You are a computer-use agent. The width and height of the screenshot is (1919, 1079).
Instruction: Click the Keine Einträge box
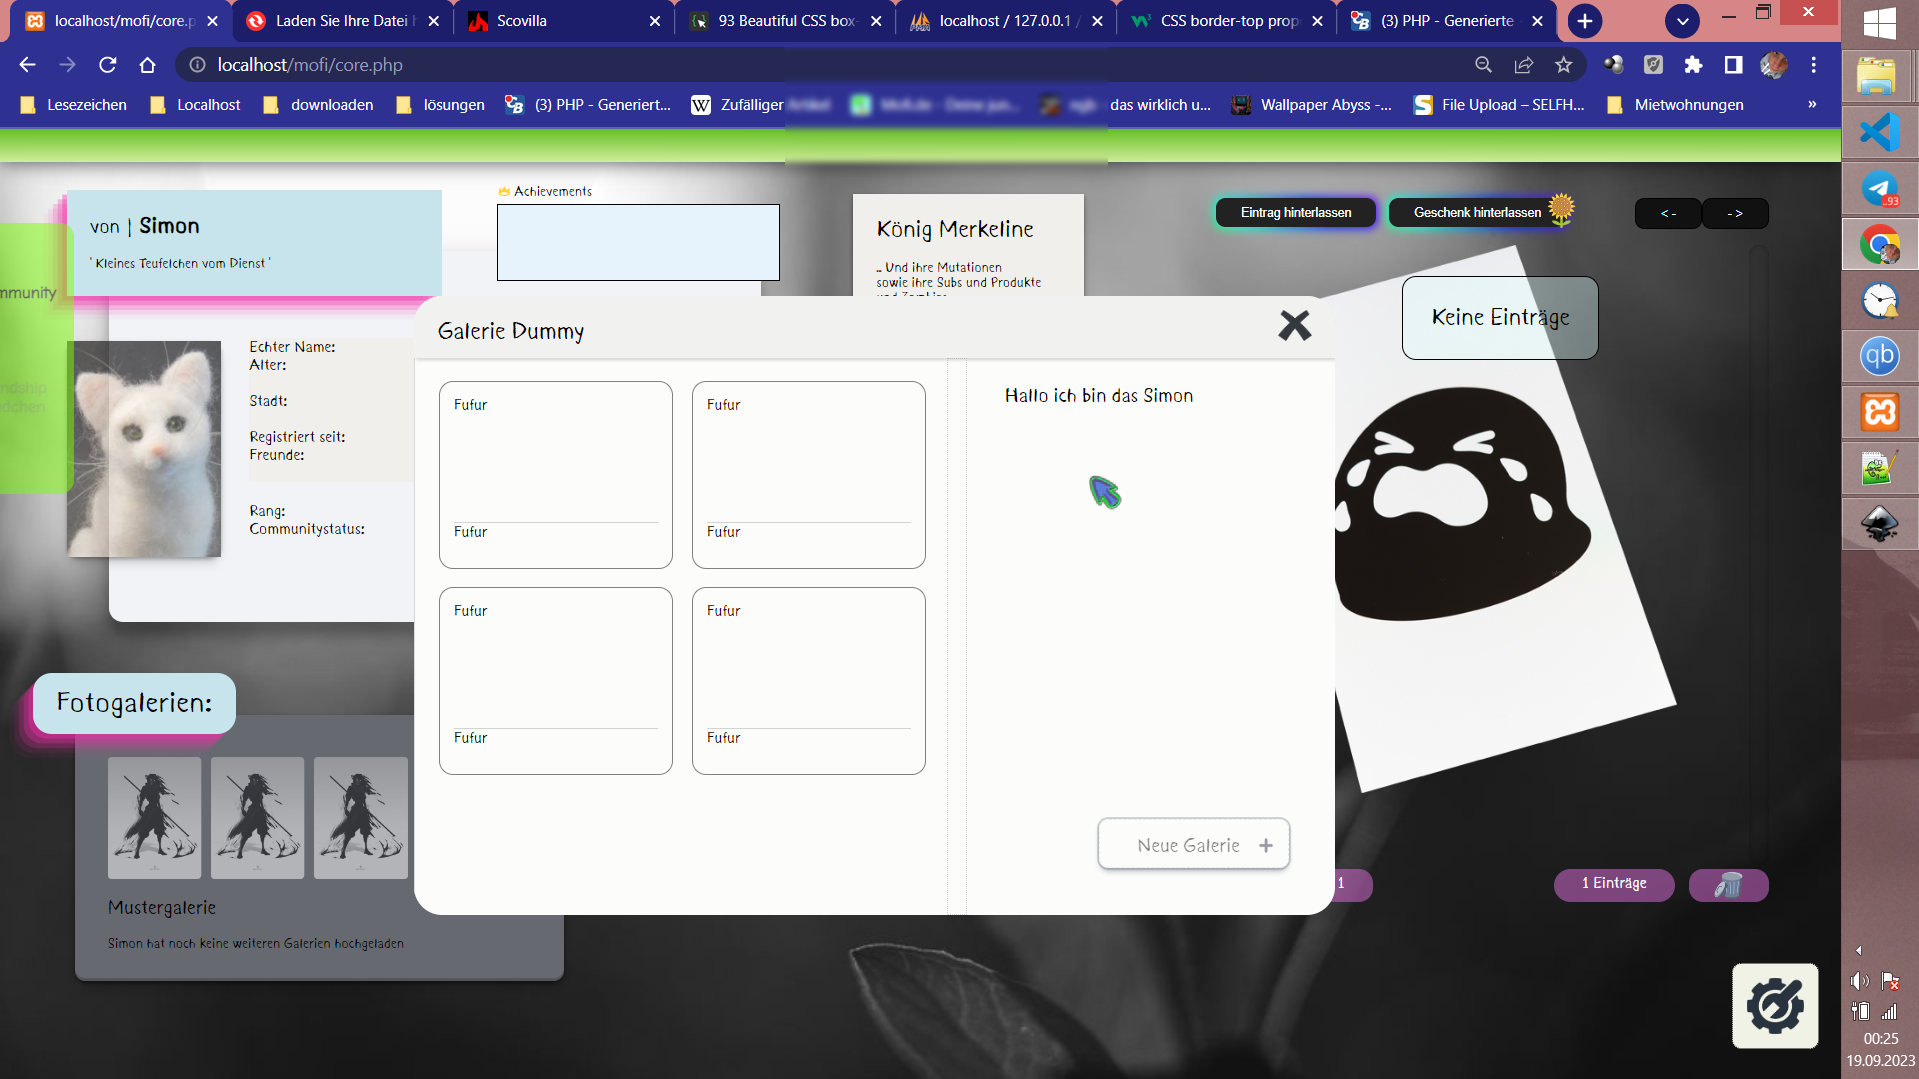click(x=1500, y=318)
